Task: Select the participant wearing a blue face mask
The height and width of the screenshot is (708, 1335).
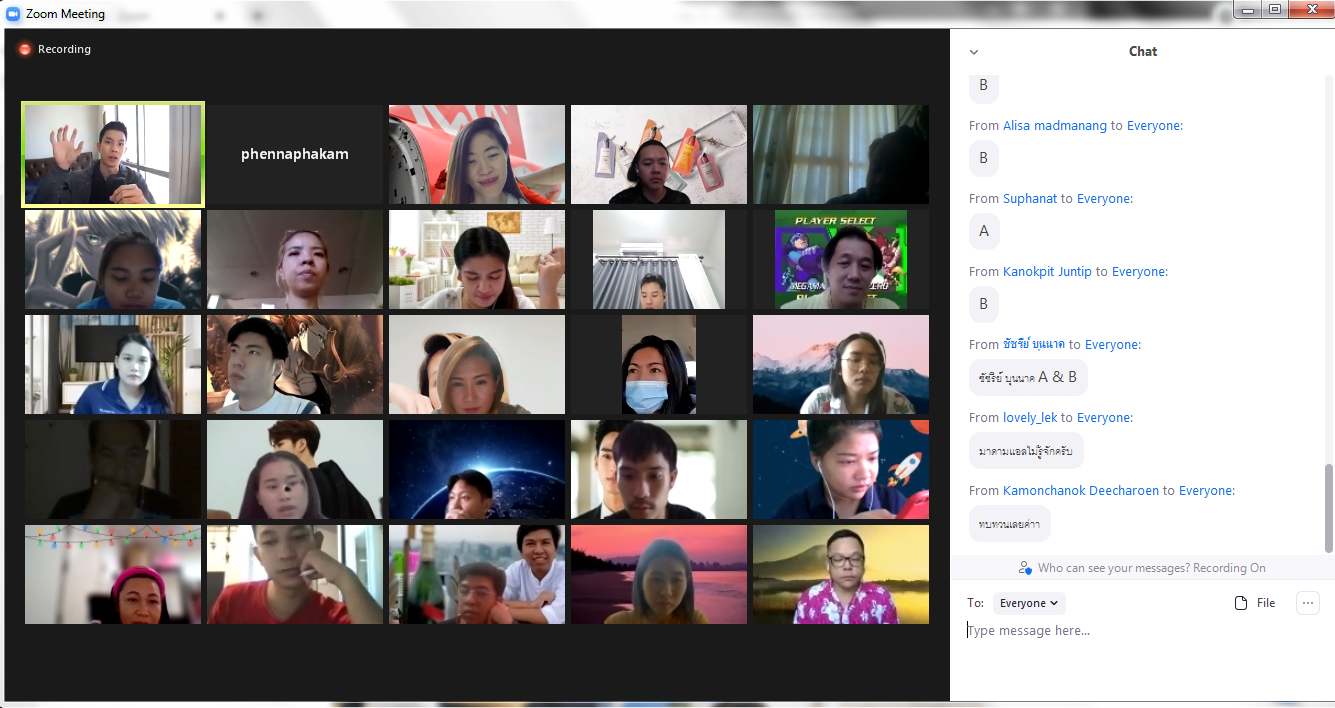Action: tap(658, 365)
